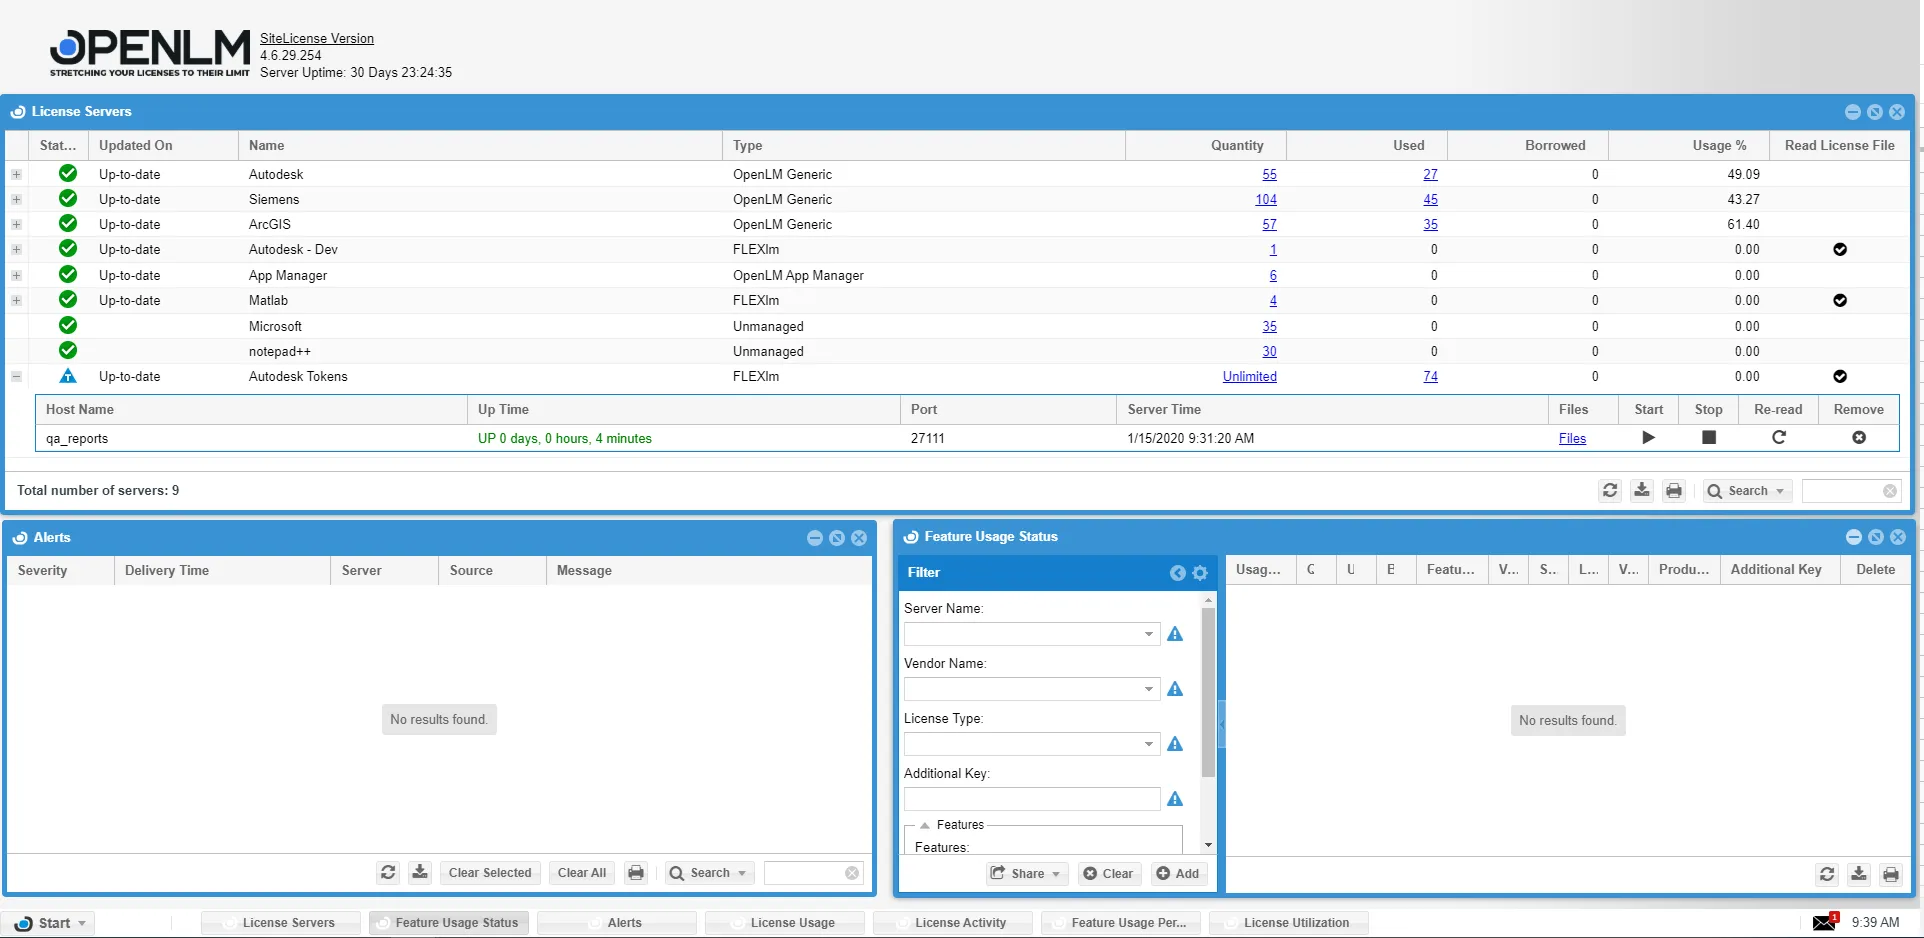
Task: Export data from the Feature Usage Status panel
Action: coord(1859,873)
